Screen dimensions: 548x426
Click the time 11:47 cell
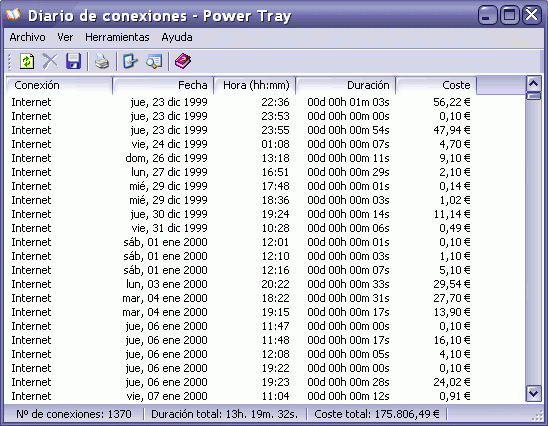click(x=276, y=326)
